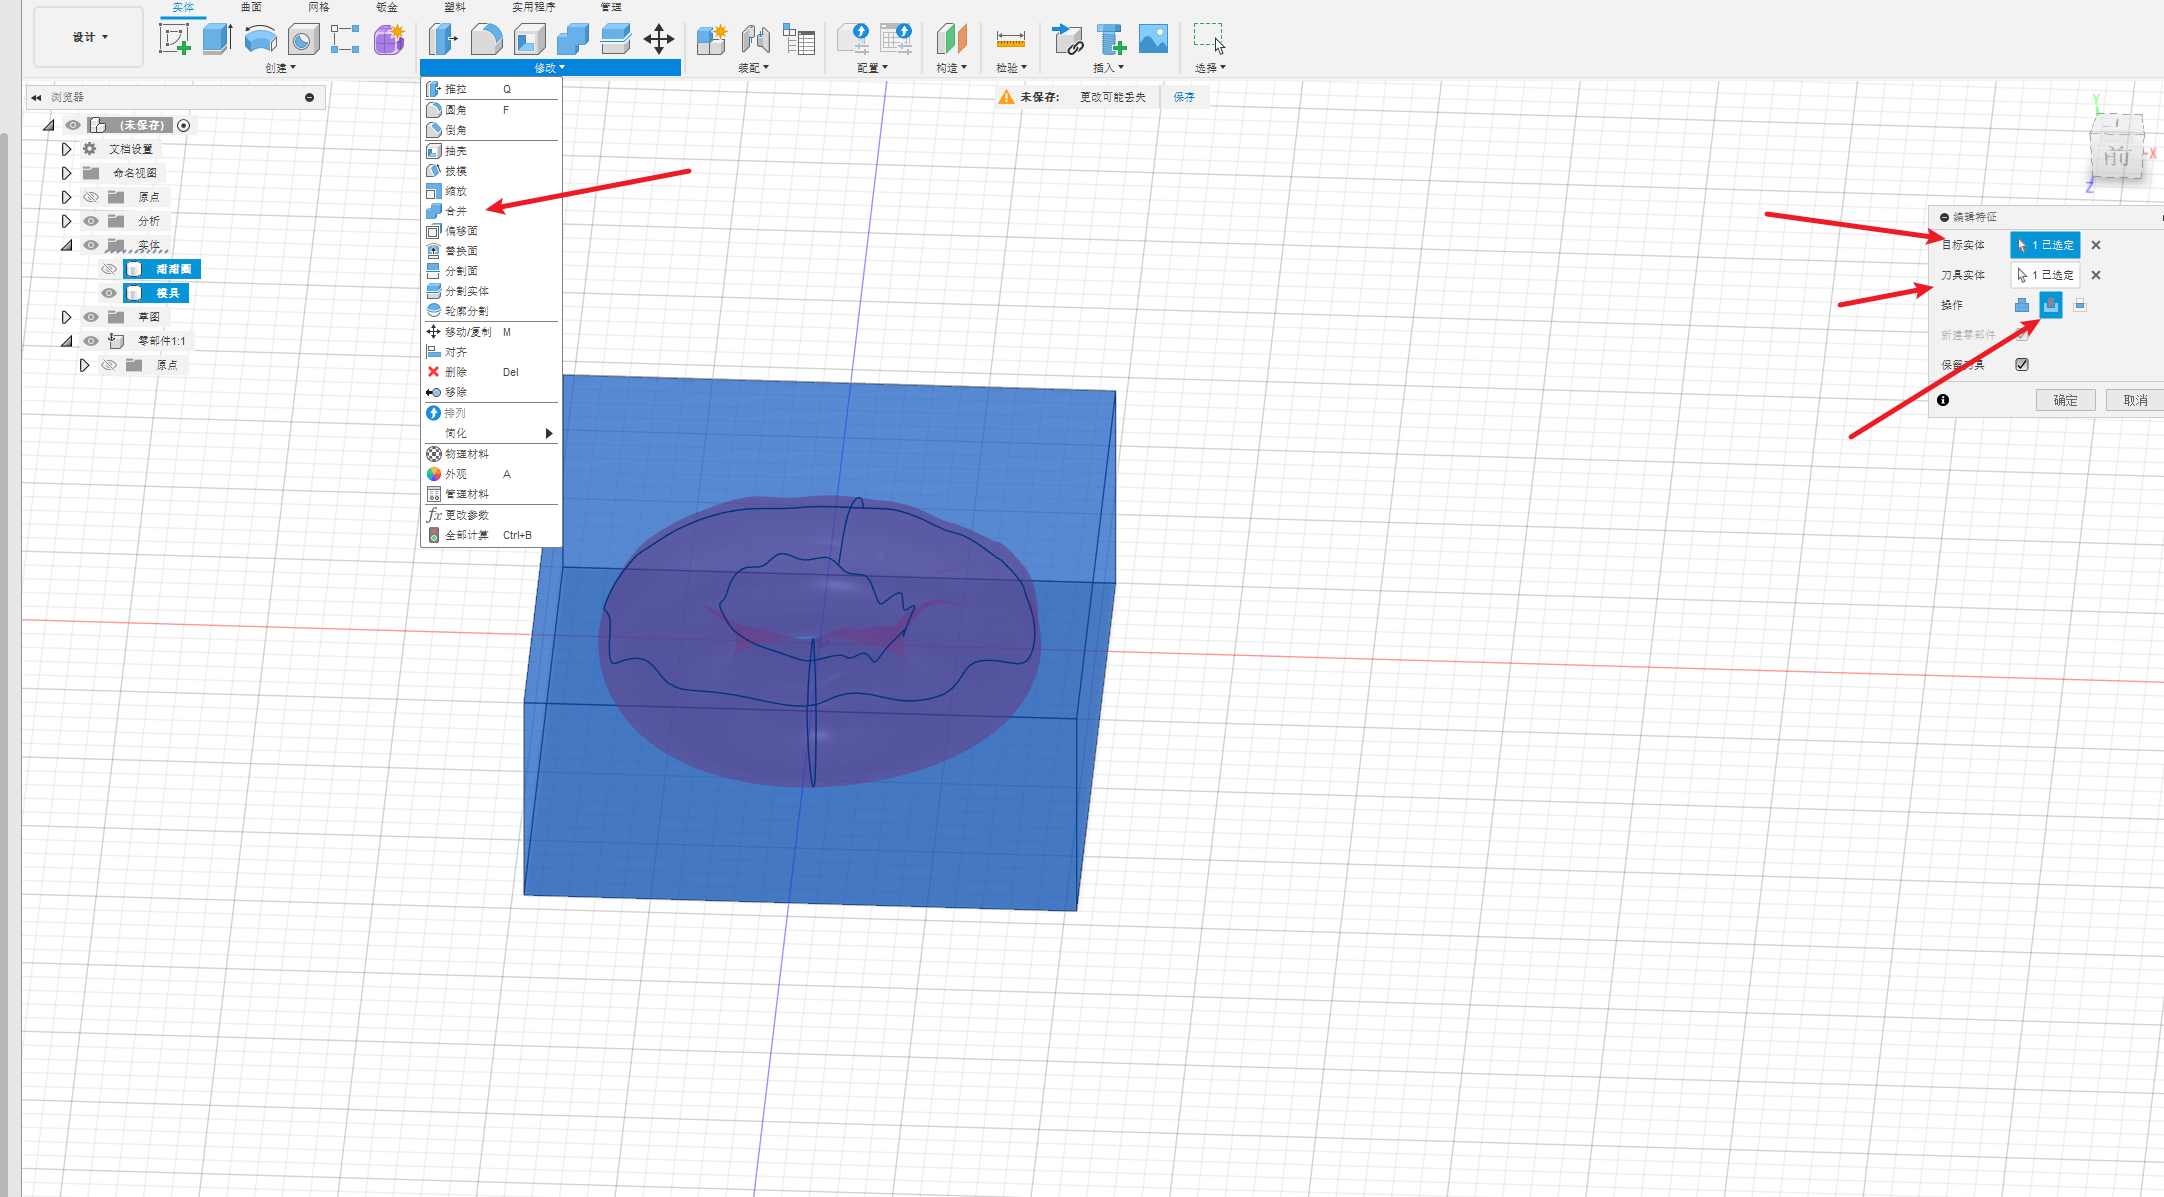The image size is (2164, 1197).
Task: Choose the Cut operation icon
Action: 2050,305
